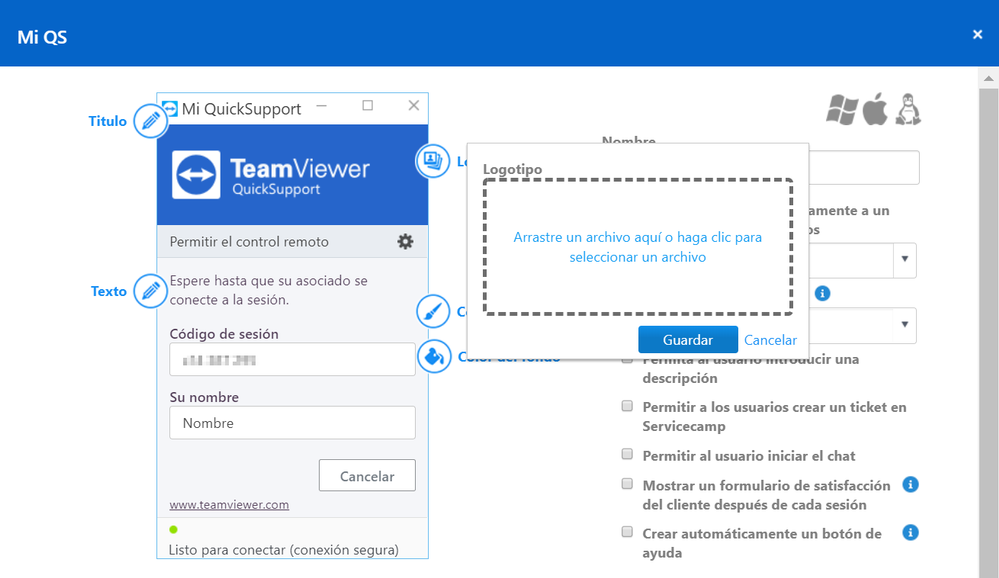Viewport: 999px width, 578px height.
Task: Click Cancelar in the Logotipo popup
Action: (x=770, y=340)
